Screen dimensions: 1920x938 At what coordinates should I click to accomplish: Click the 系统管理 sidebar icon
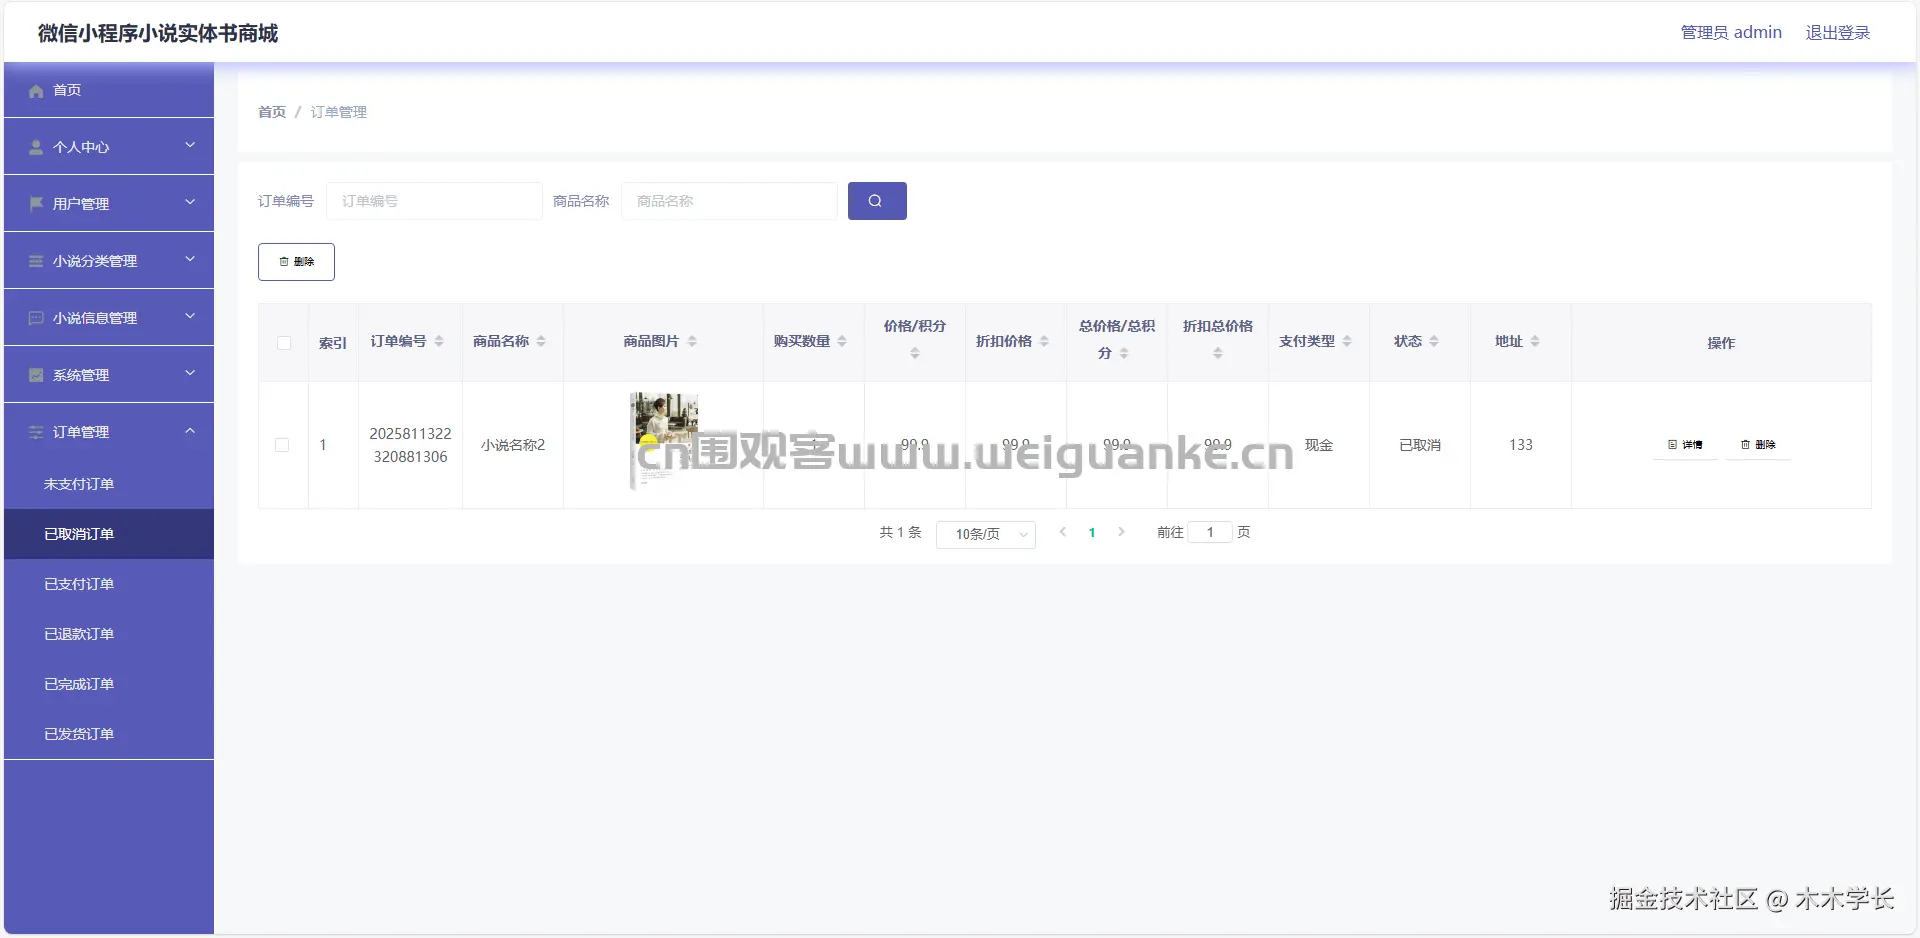(x=36, y=375)
